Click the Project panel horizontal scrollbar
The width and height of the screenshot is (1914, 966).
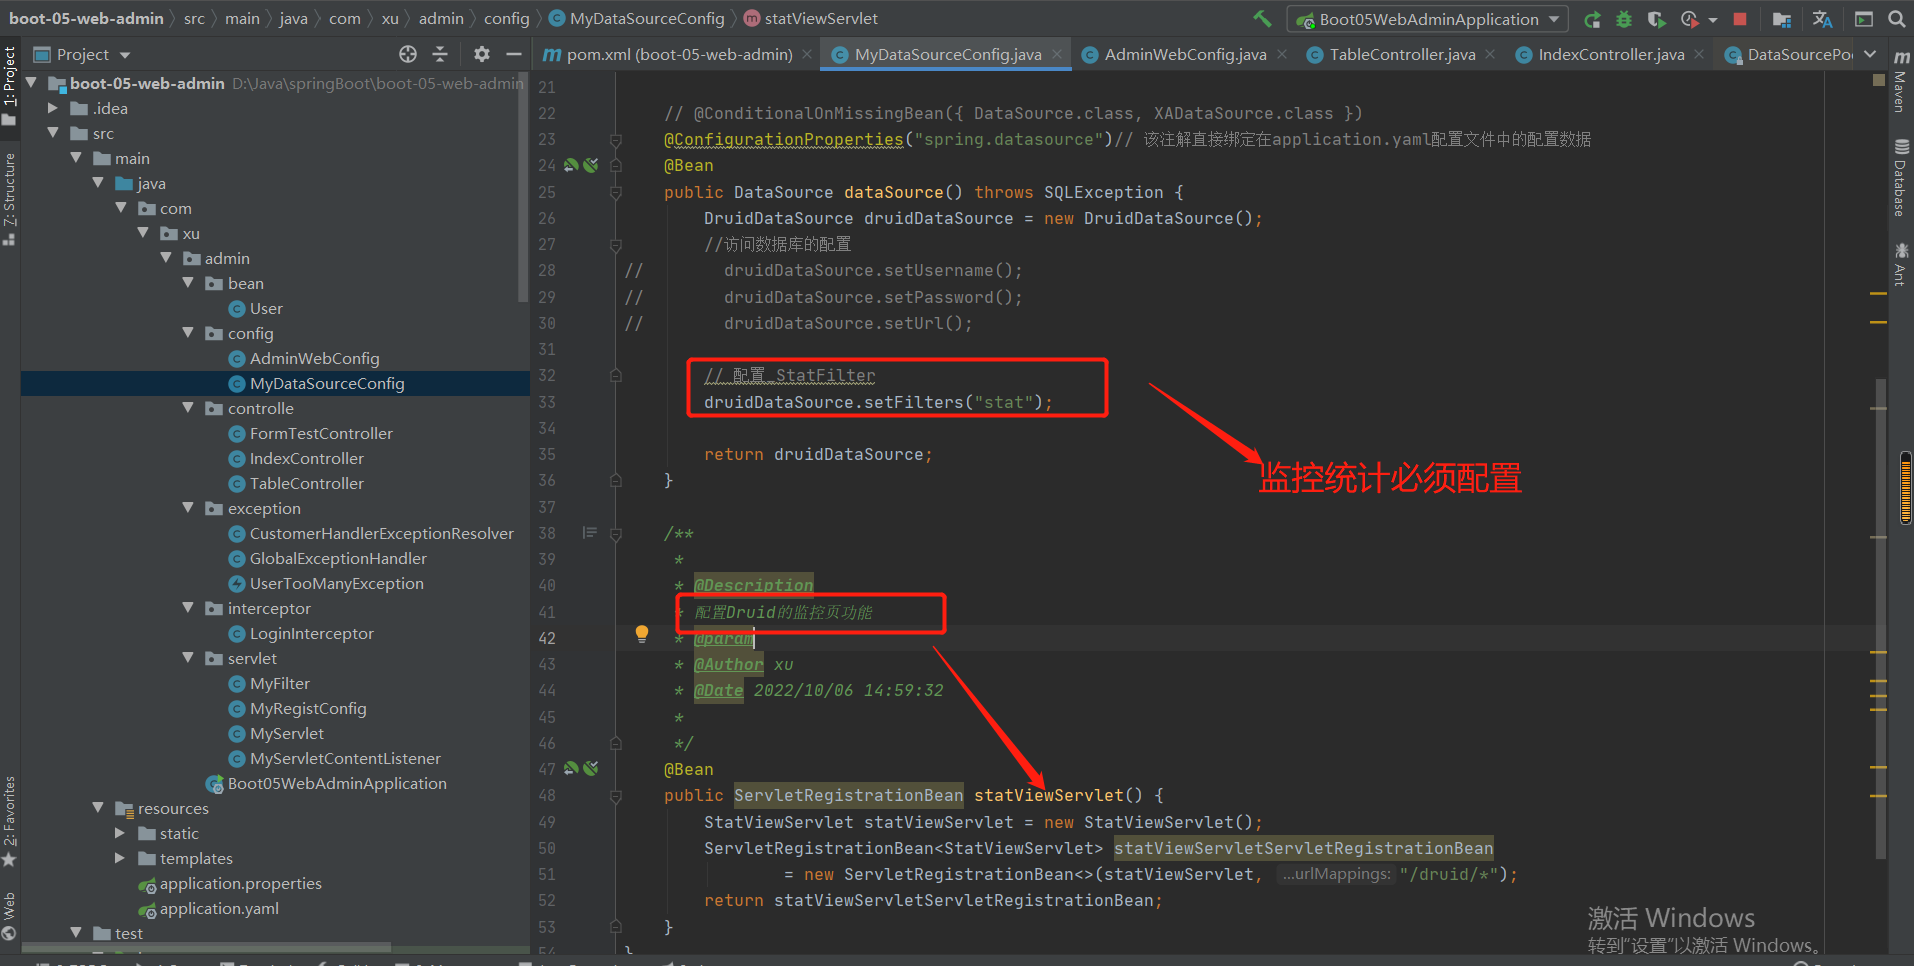[x=205, y=946]
